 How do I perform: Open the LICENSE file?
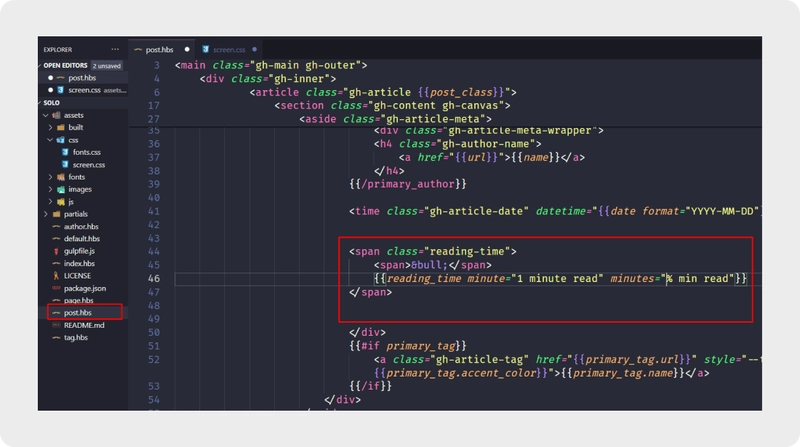[x=77, y=276]
